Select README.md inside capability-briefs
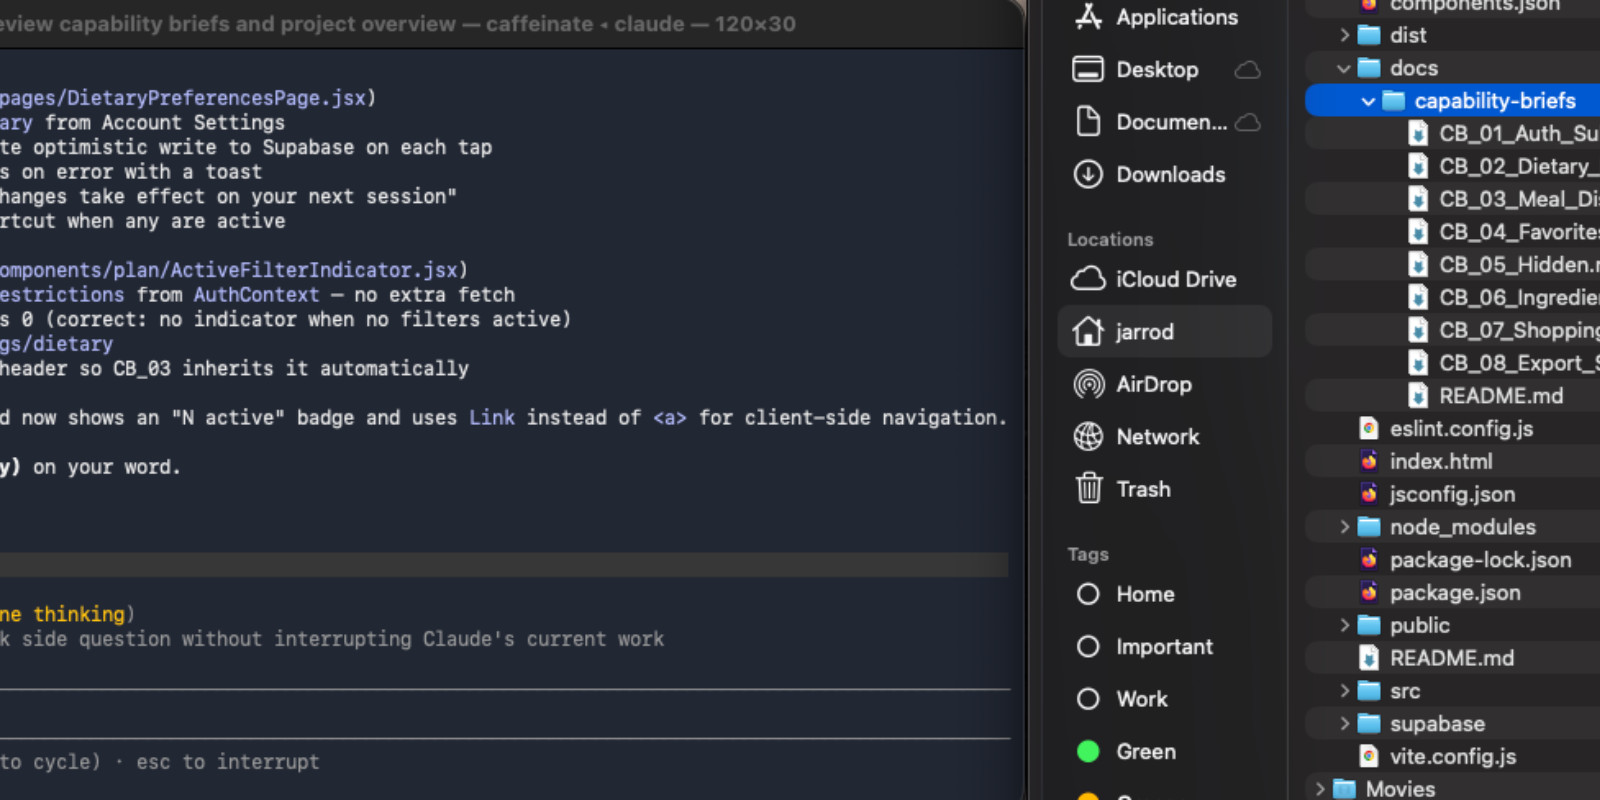The height and width of the screenshot is (800, 1600). pyautogui.click(x=1486, y=396)
